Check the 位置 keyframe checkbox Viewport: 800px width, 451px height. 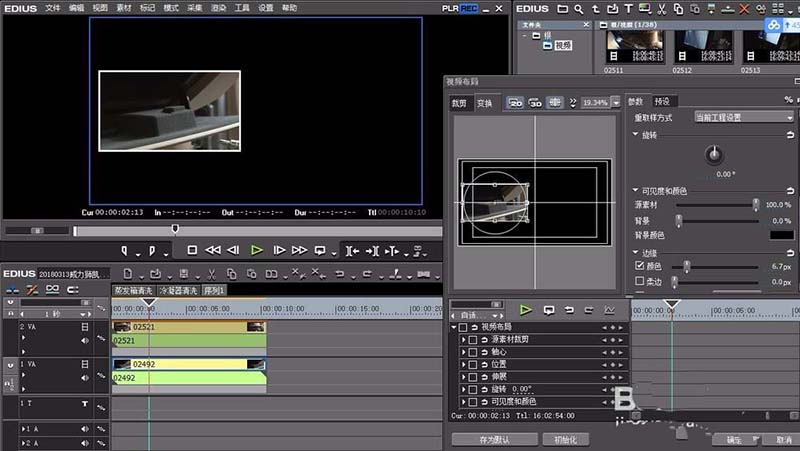(x=473, y=364)
